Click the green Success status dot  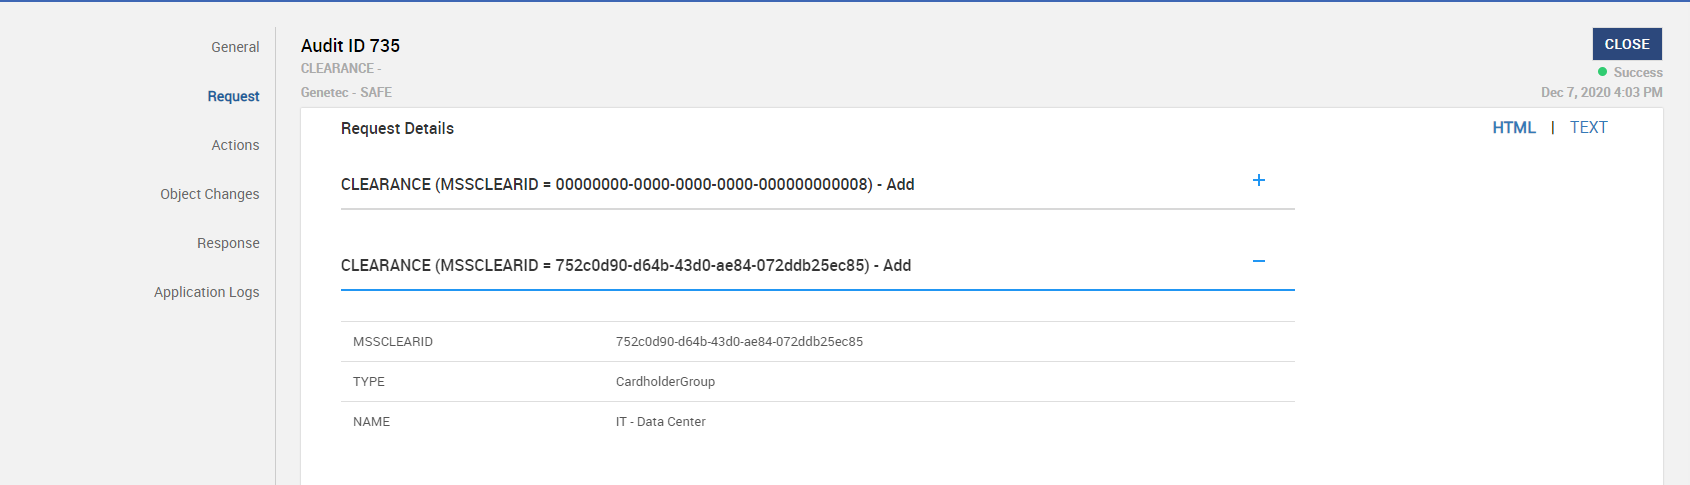pos(1602,72)
